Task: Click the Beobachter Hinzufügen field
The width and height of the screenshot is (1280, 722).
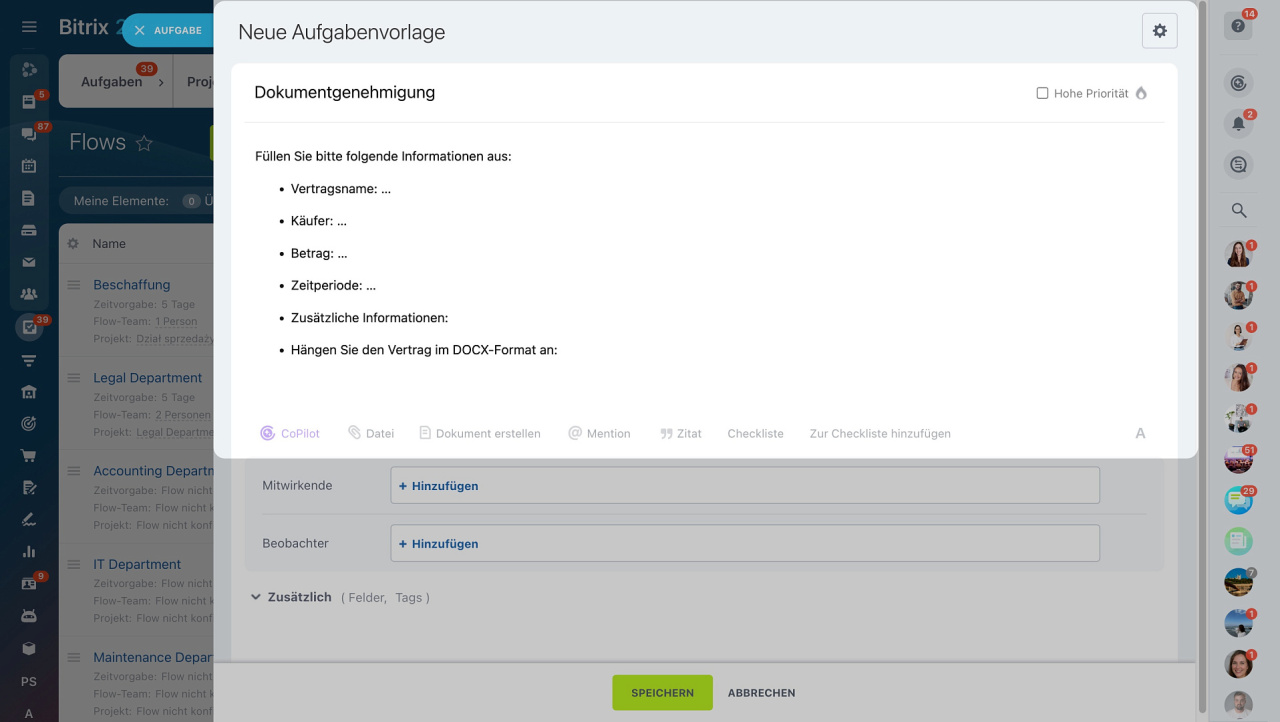Action: [x=439, y=543]
